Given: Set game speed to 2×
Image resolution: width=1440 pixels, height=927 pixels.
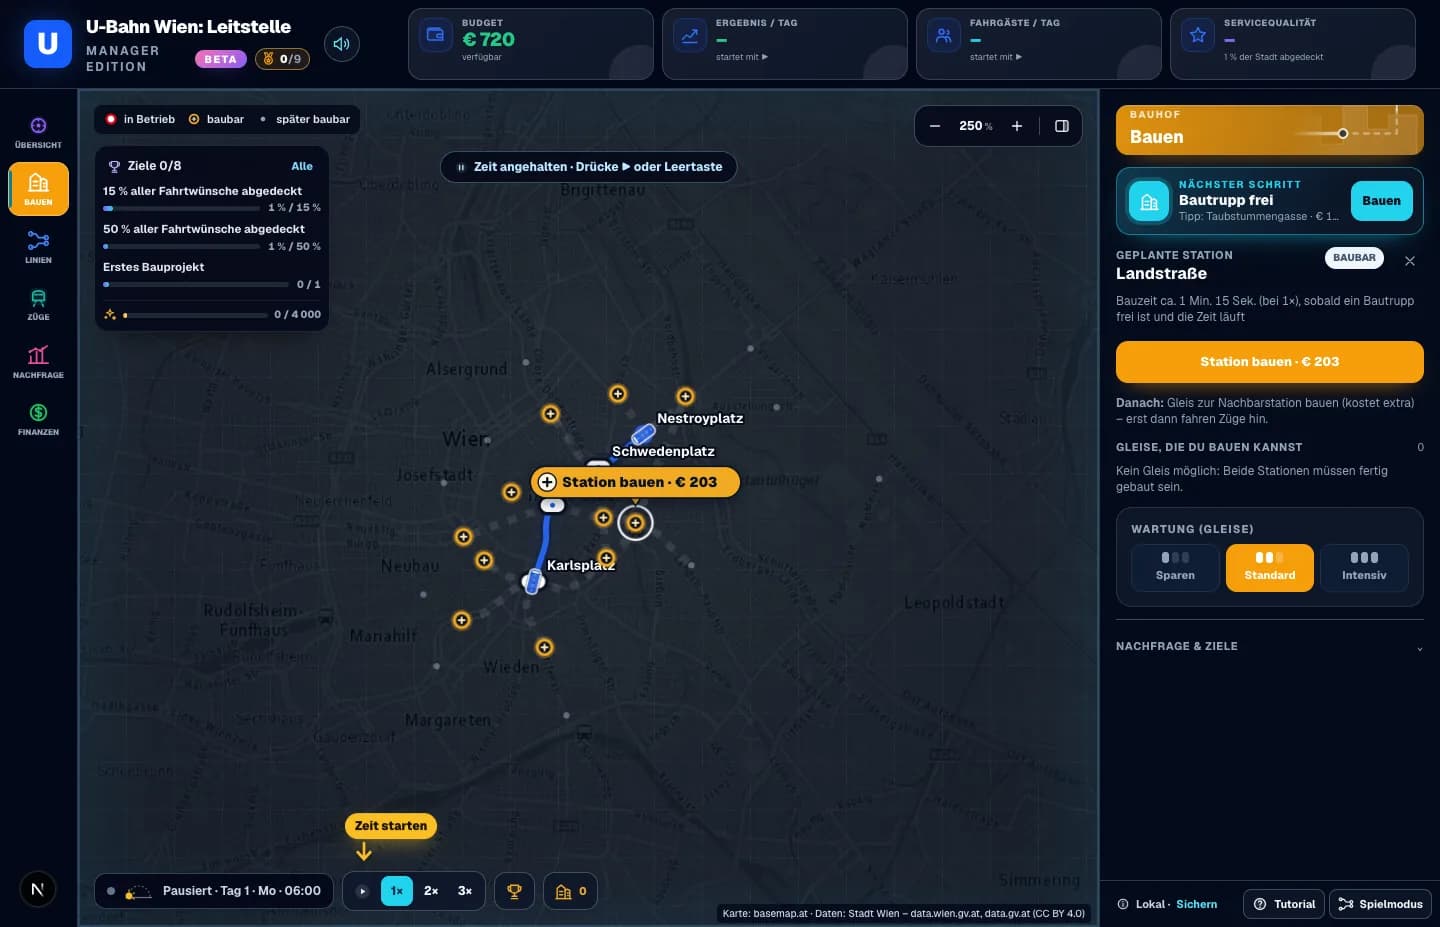Looking at the screenshot, I should (431, 891).
